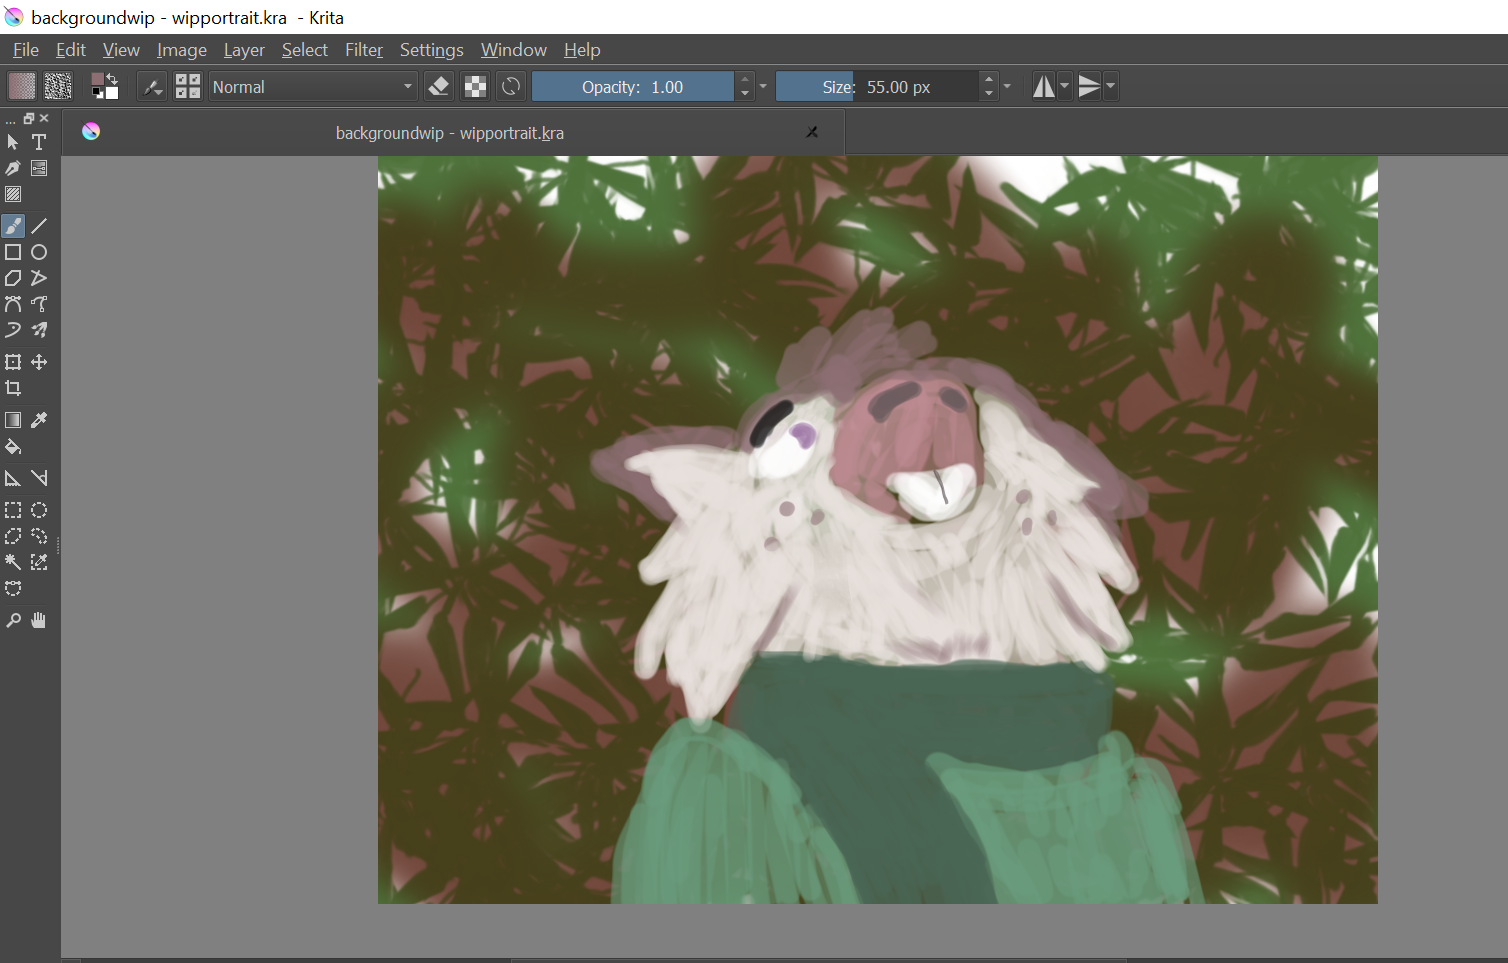Viewport: 1508px width, 963px height.
Task: Toggle preserve alpha checkerboard button
Action: [x=475, y=87]
